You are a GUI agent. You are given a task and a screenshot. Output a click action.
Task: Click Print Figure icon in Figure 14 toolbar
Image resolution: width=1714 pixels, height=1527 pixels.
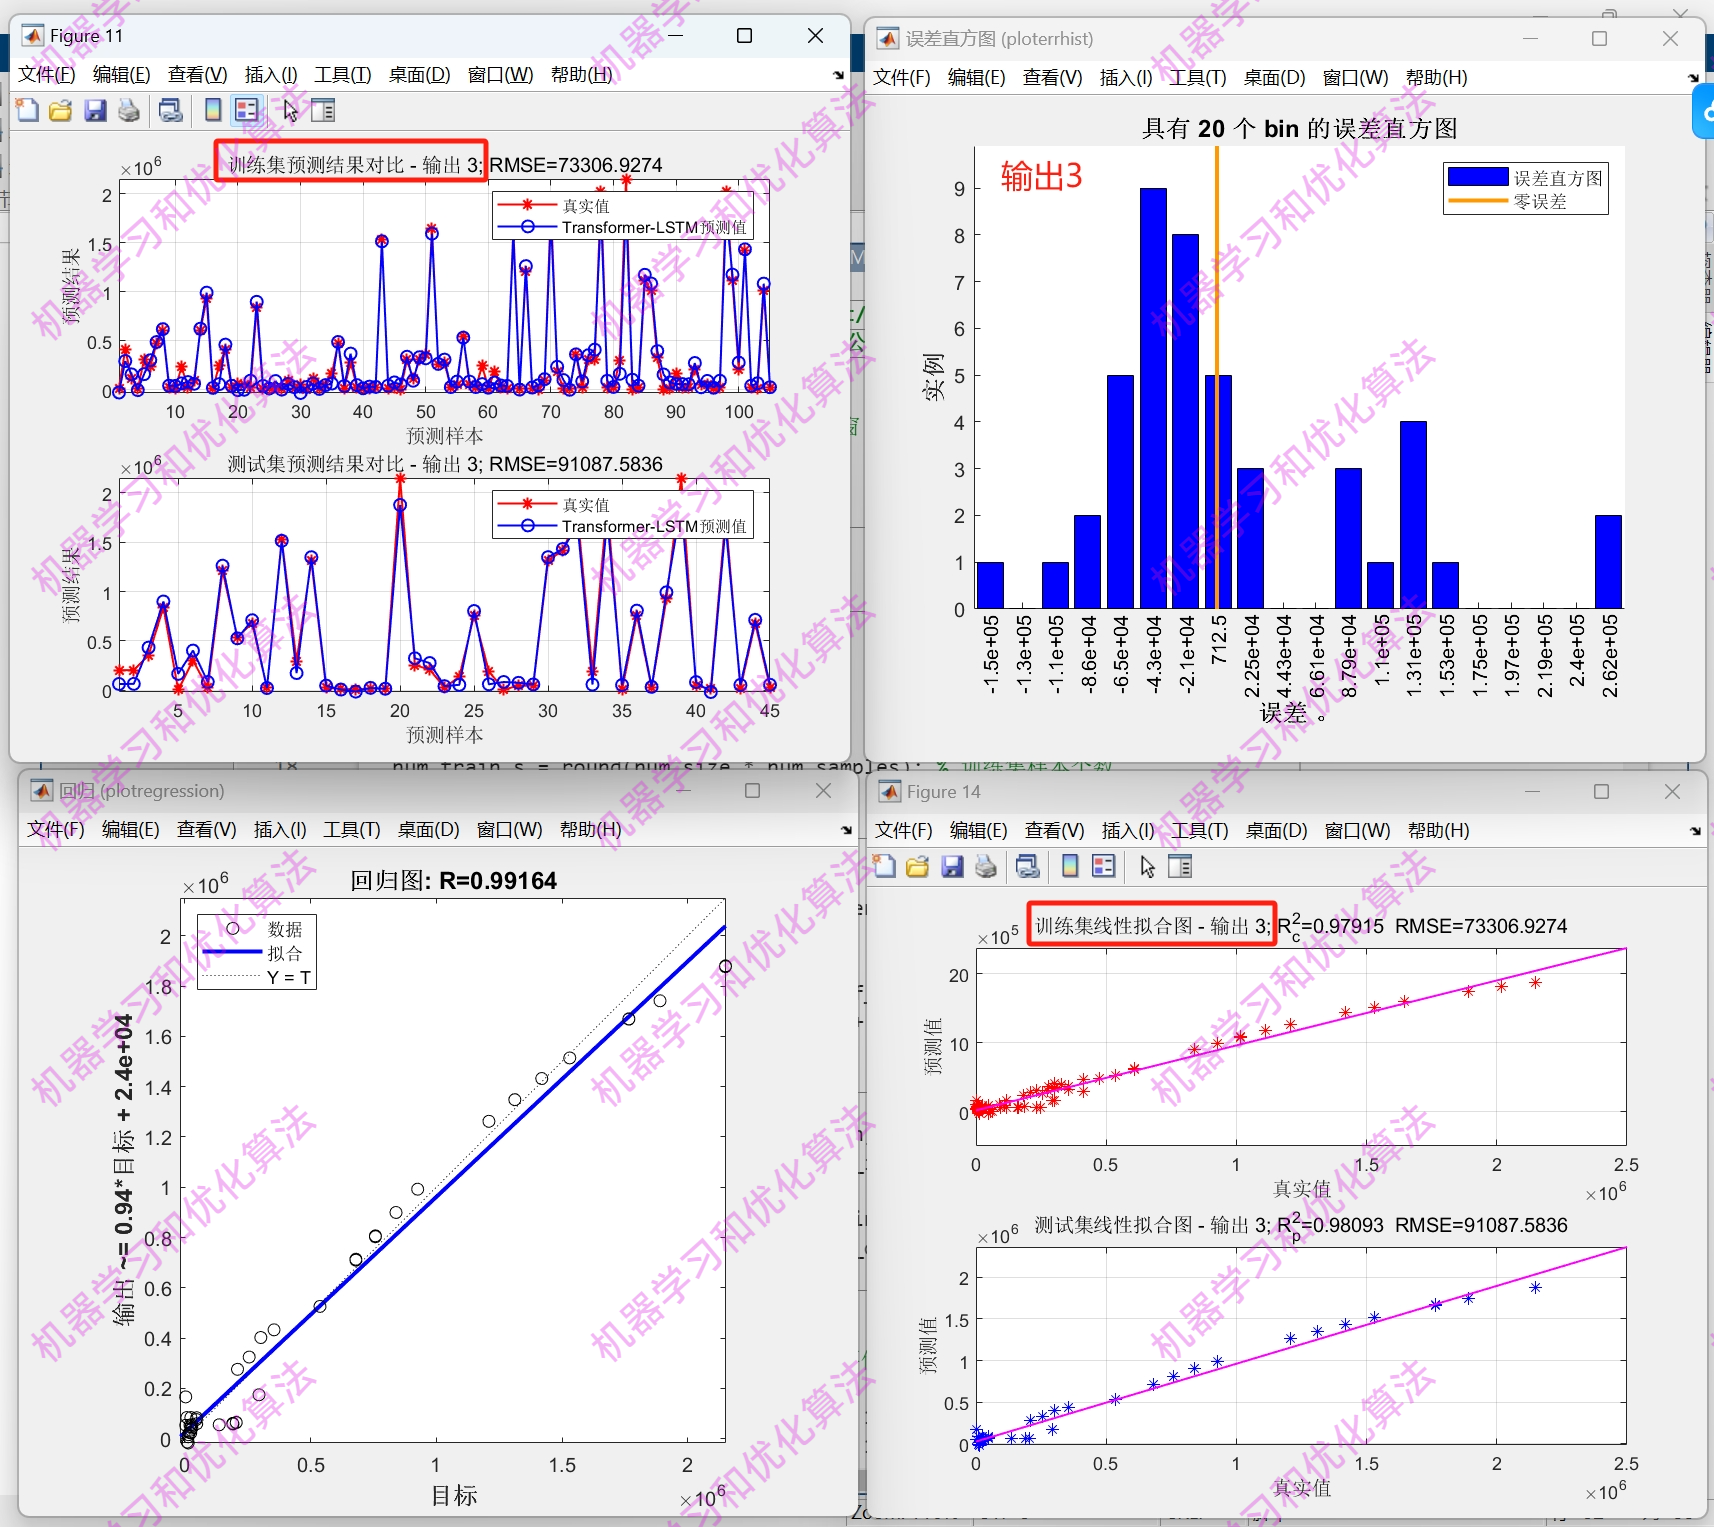tap(986, 866)
